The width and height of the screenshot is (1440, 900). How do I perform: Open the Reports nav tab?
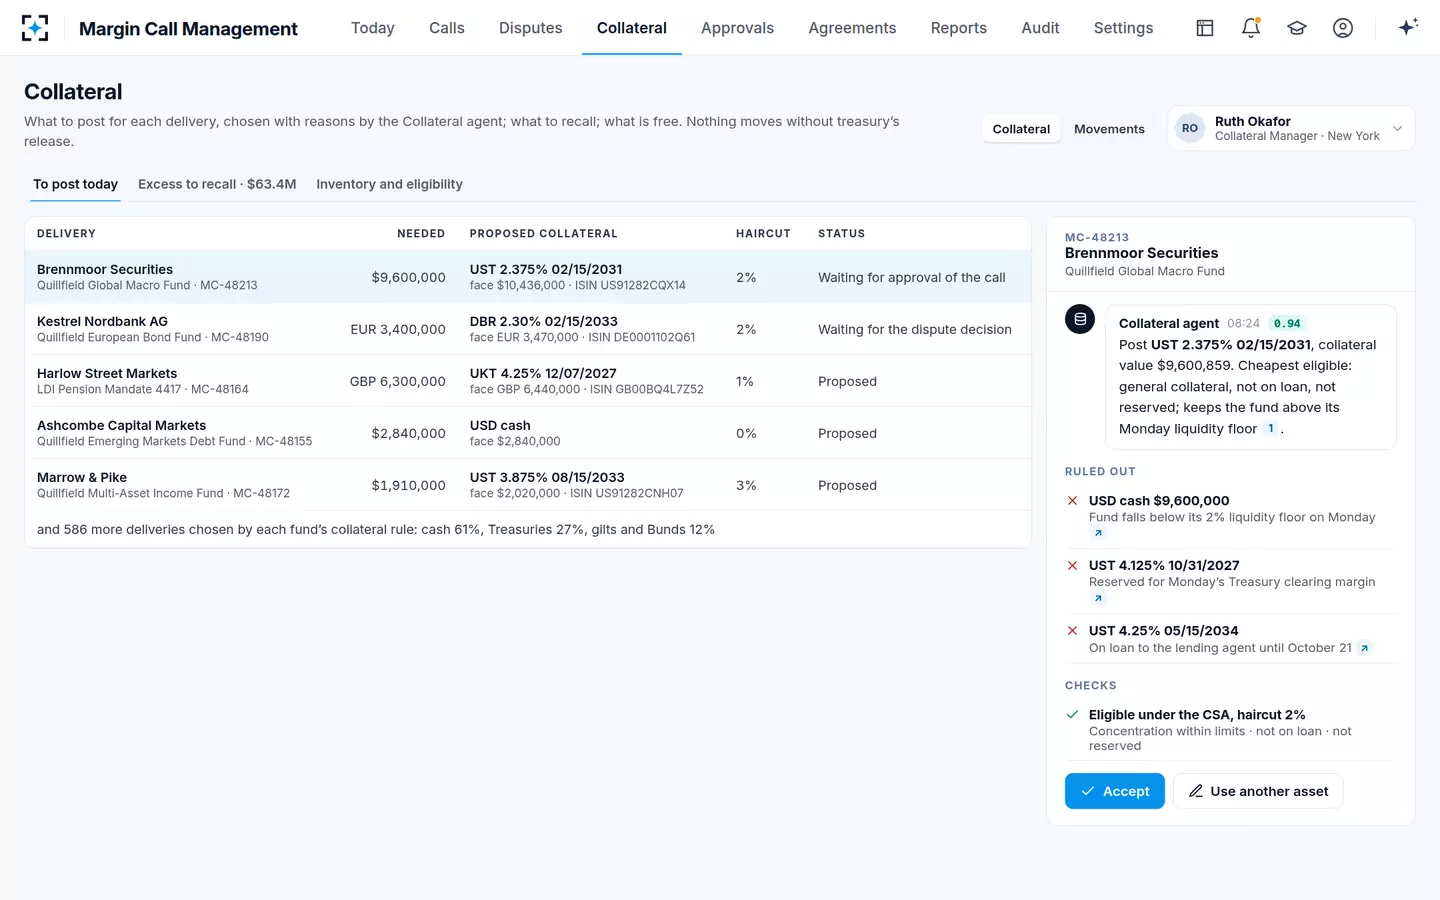(959, 28)
